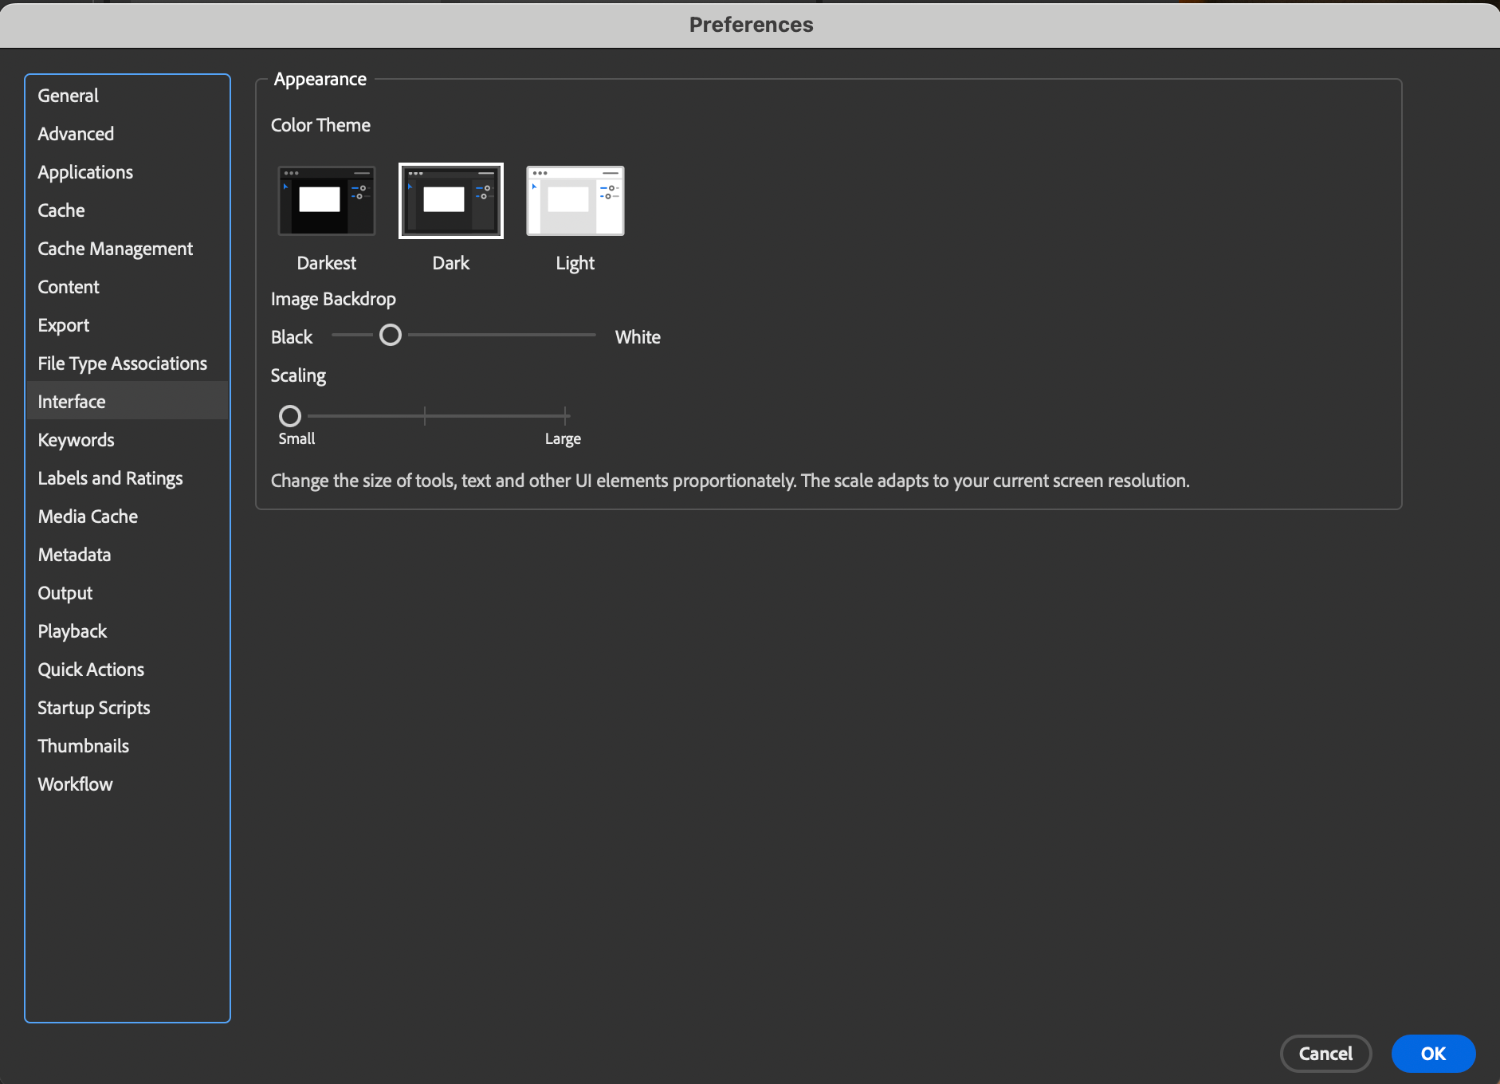
Task: Select the Darkest color theme thumbnail
Action: pos(326,201)
